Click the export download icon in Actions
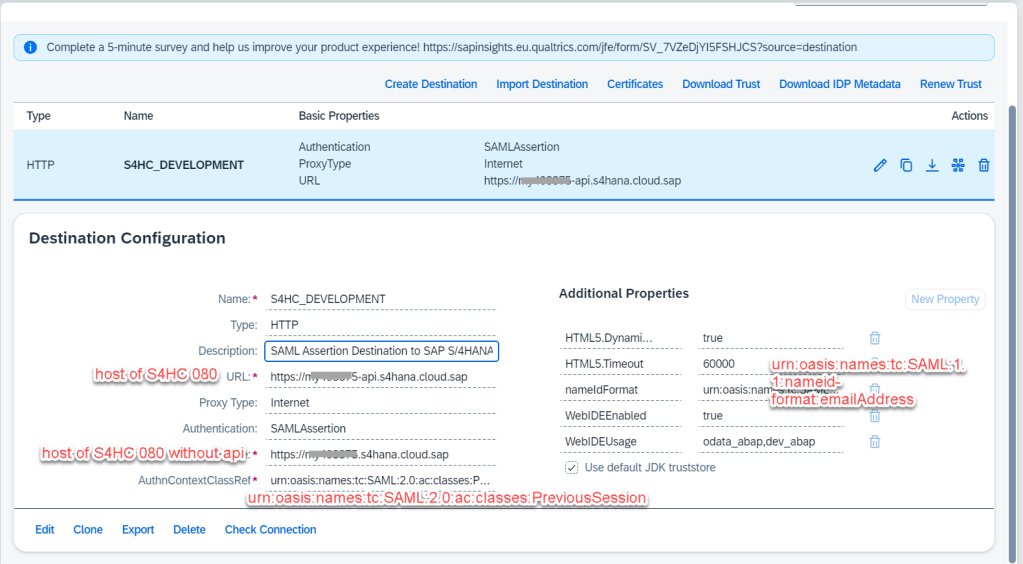 pyautogui.click(x=932, y=165)
